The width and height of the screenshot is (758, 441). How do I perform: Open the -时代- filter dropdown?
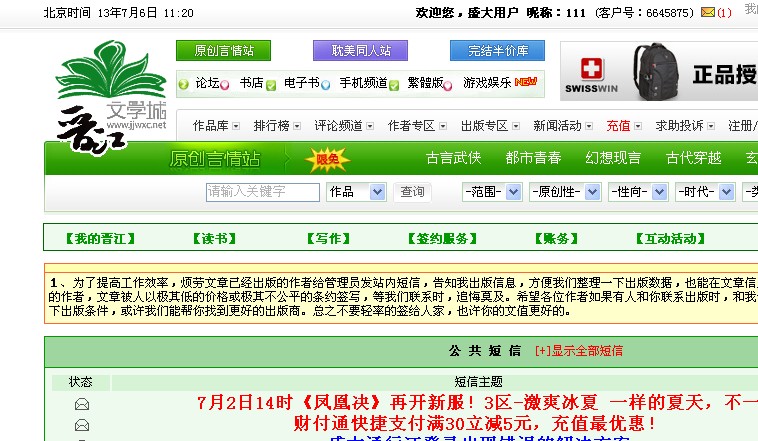705,192
